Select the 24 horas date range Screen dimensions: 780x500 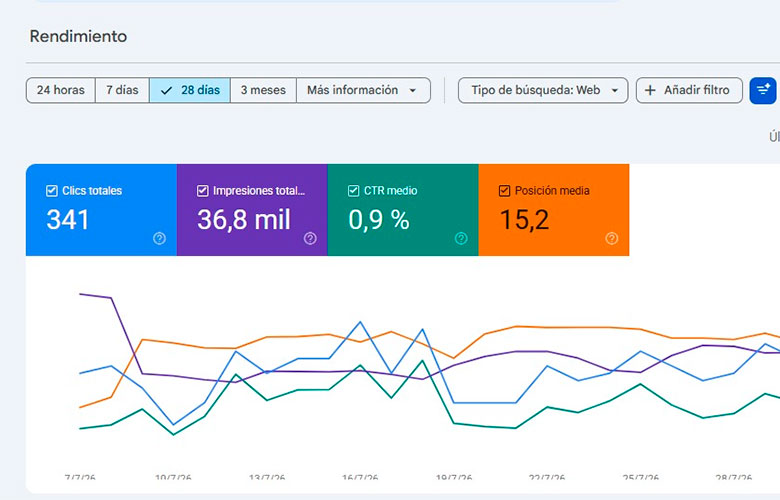click(x=61, y=90)
